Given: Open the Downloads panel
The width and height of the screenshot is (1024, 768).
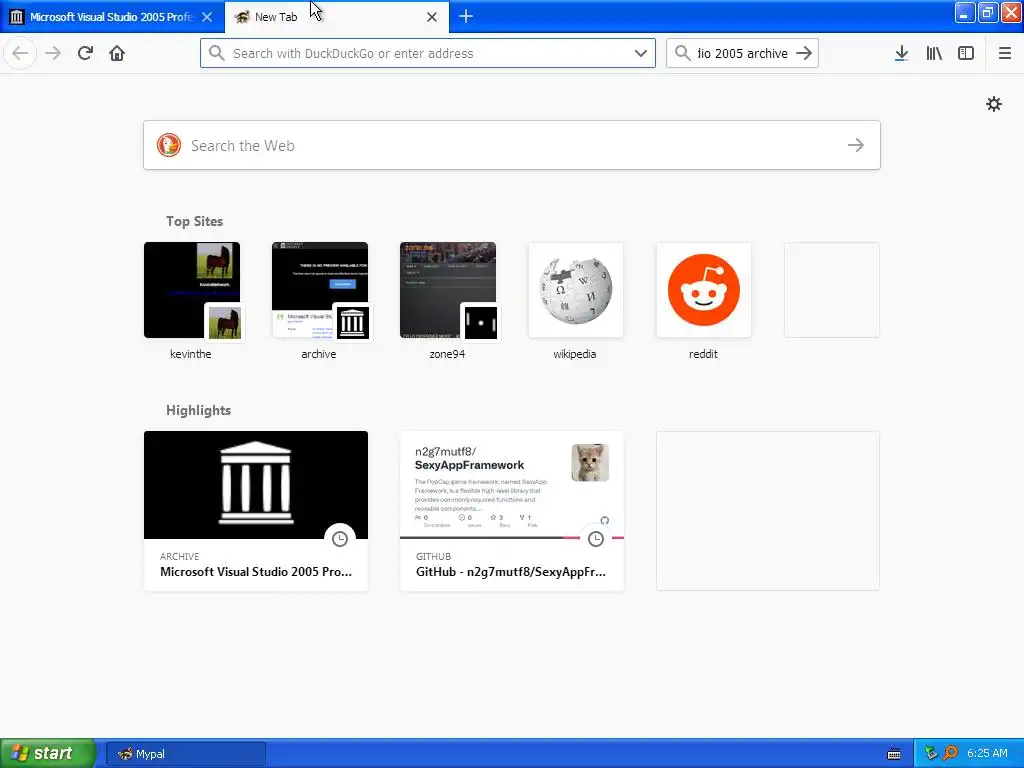Looking at the screenshot, I should 901,54.
